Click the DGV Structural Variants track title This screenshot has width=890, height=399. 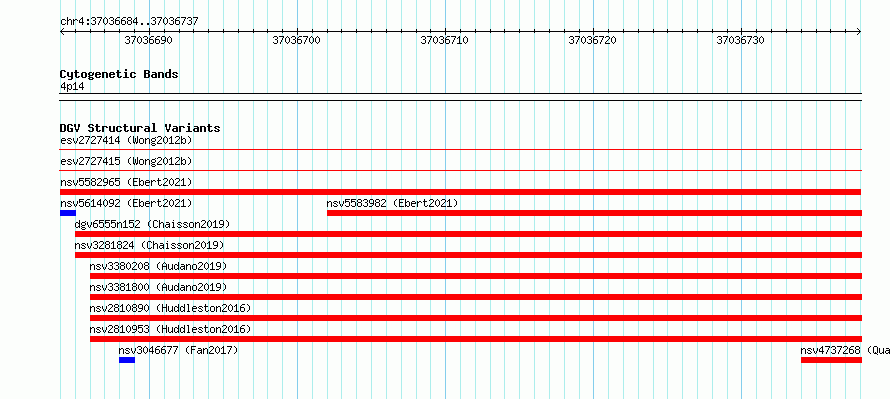(140, 128)
